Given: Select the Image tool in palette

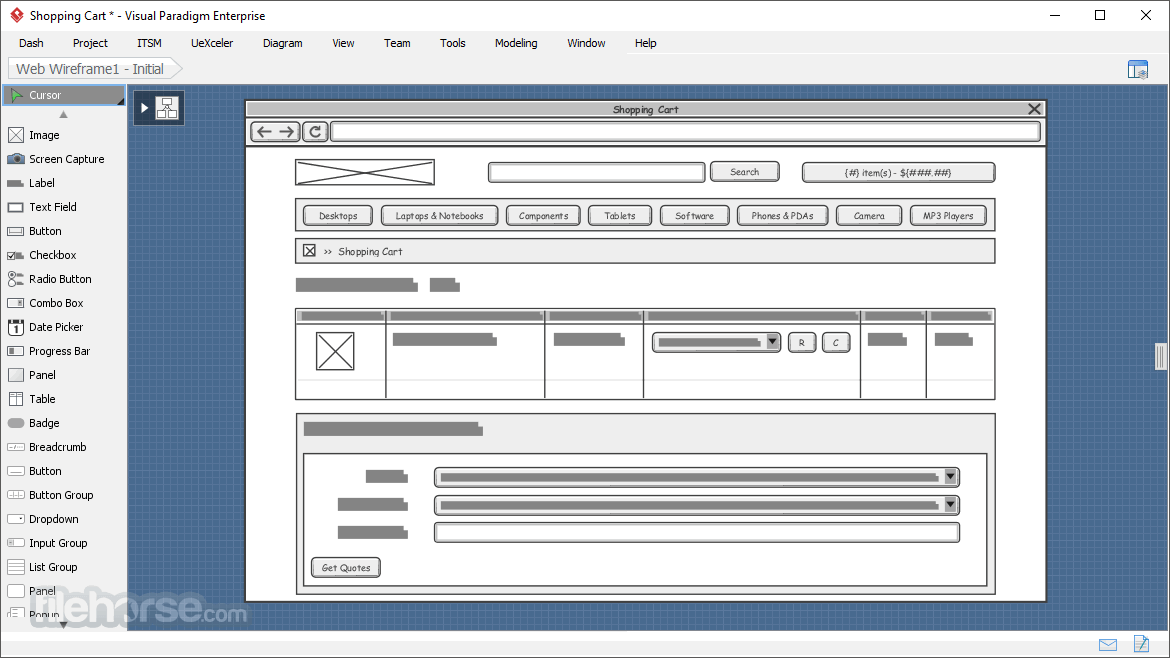Looking at the screenshot, I should pyautogui.click(x=43, y=135).
